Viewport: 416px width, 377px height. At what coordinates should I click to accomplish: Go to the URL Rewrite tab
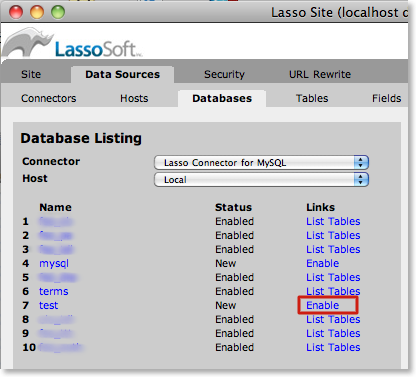click(320, 74)
